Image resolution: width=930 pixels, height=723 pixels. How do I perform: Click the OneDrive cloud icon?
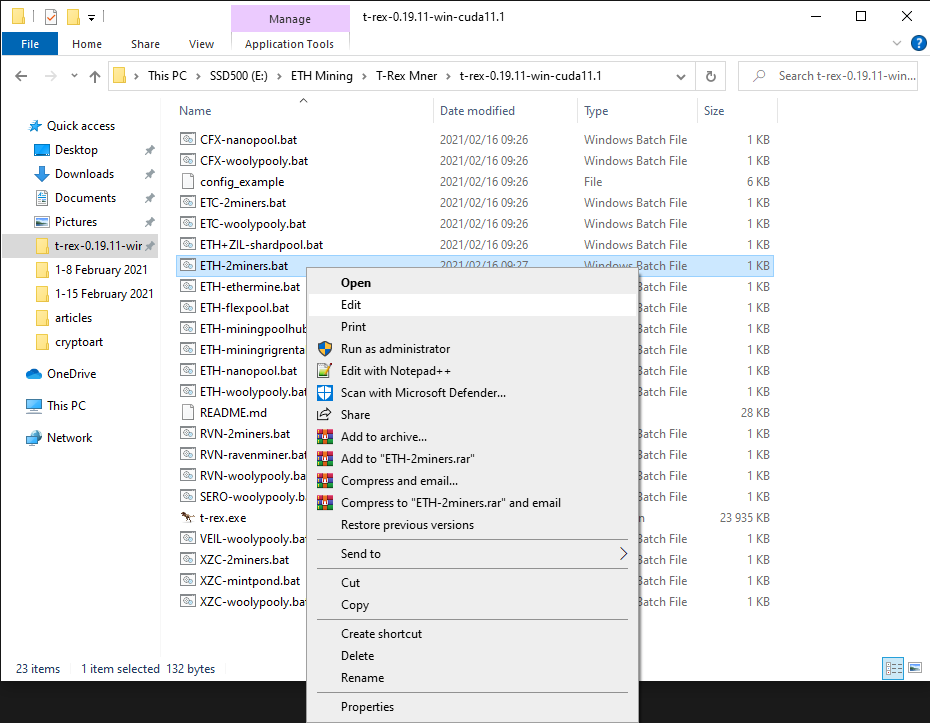click(34, 374)
